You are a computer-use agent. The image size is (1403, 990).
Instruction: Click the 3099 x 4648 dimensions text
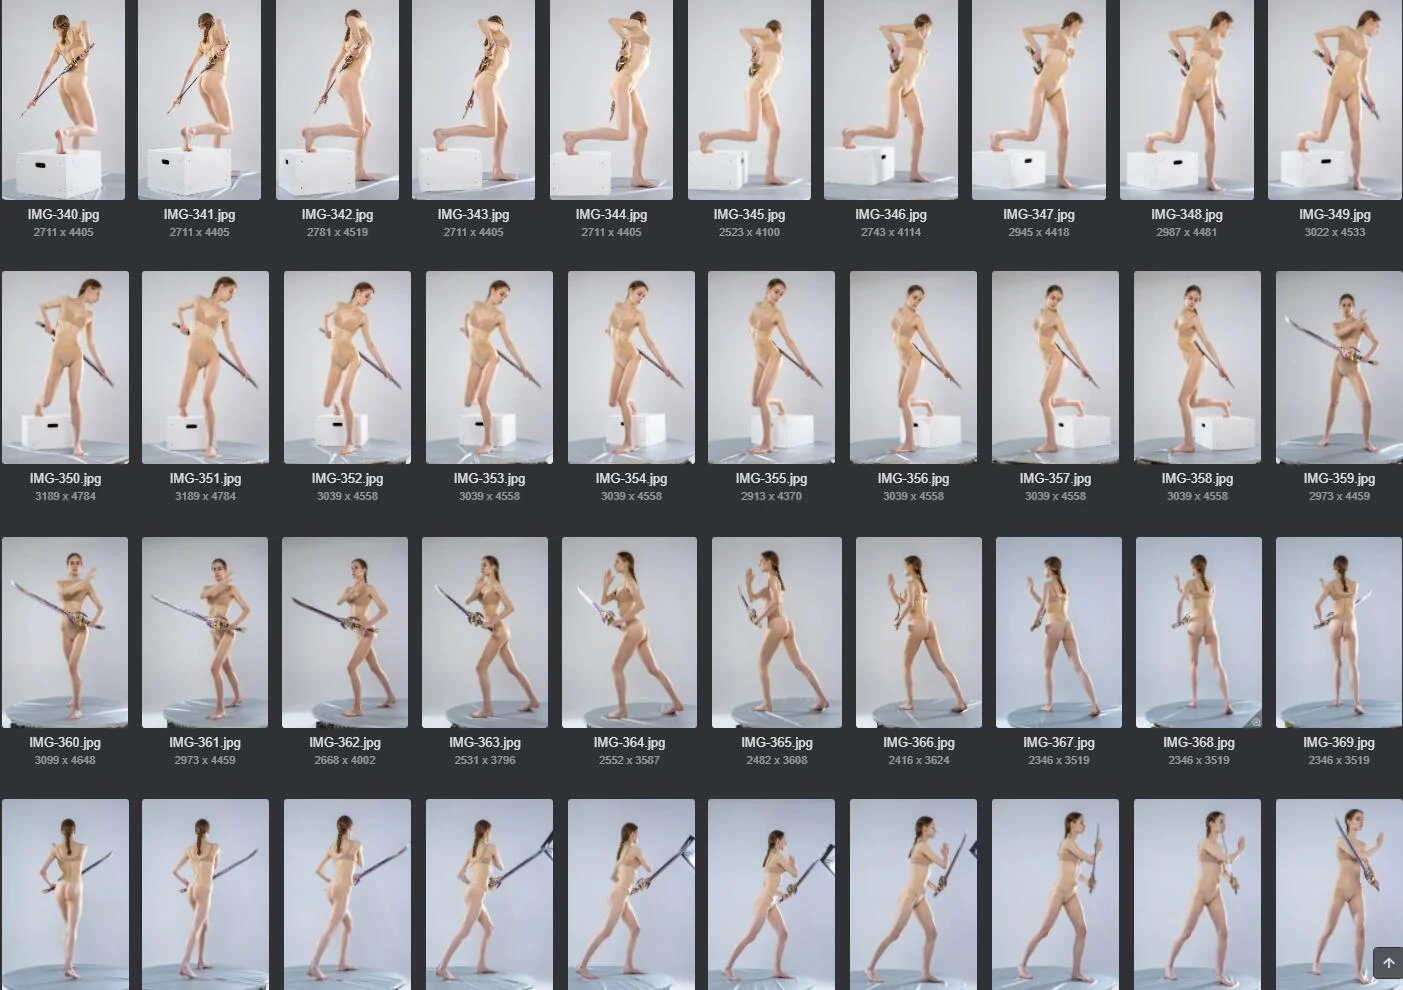65,760
